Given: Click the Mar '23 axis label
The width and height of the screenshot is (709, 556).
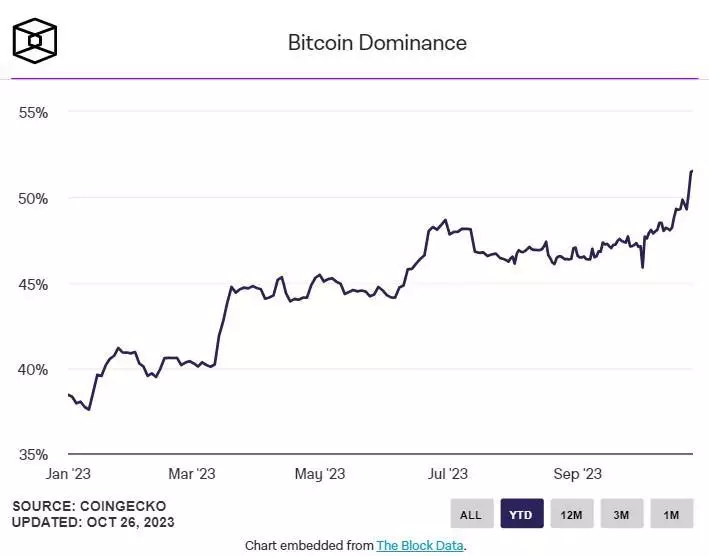Looking at the screenshot, I should coord(192,474).
